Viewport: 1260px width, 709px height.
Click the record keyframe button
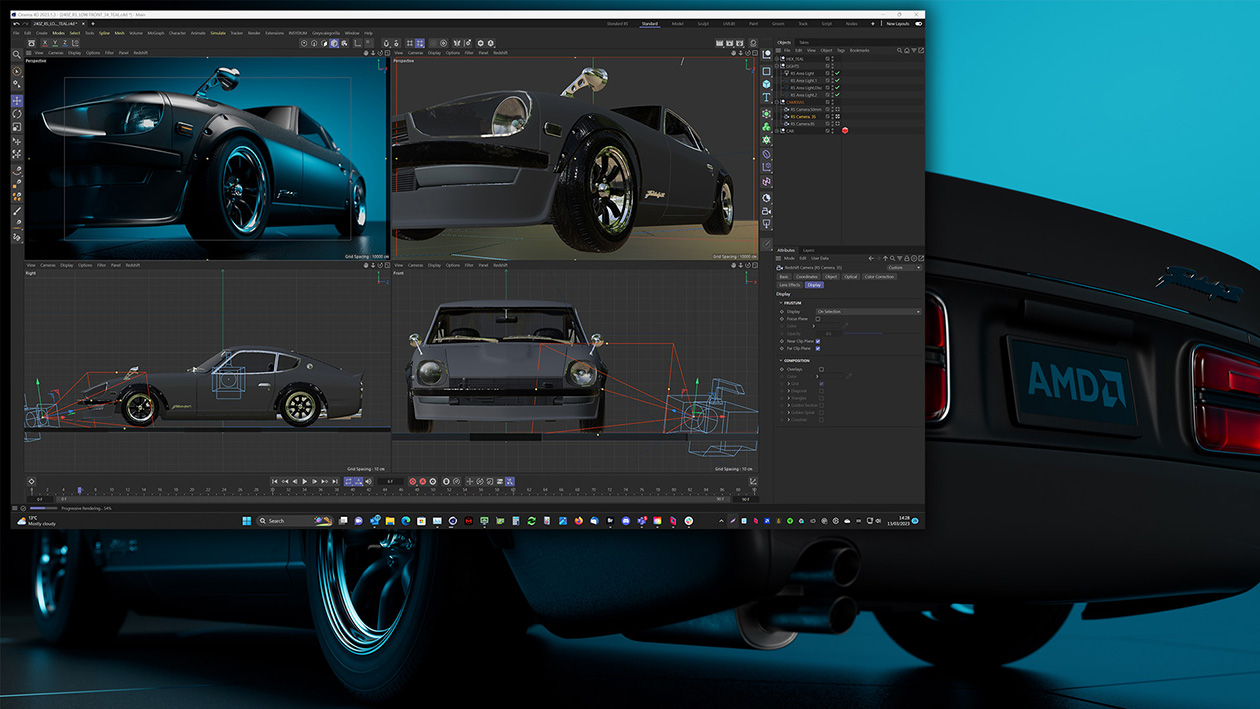tap(411, 482)
